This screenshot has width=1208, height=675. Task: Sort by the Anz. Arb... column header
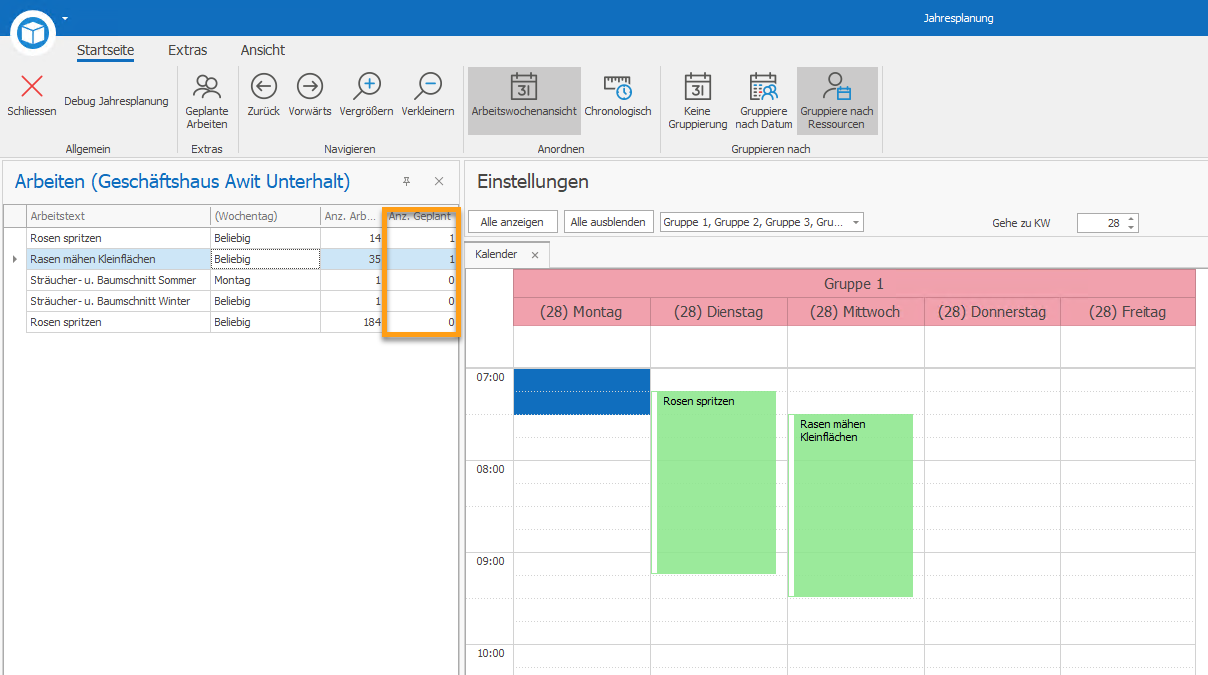pyautogui.click(x=352, y=216)
